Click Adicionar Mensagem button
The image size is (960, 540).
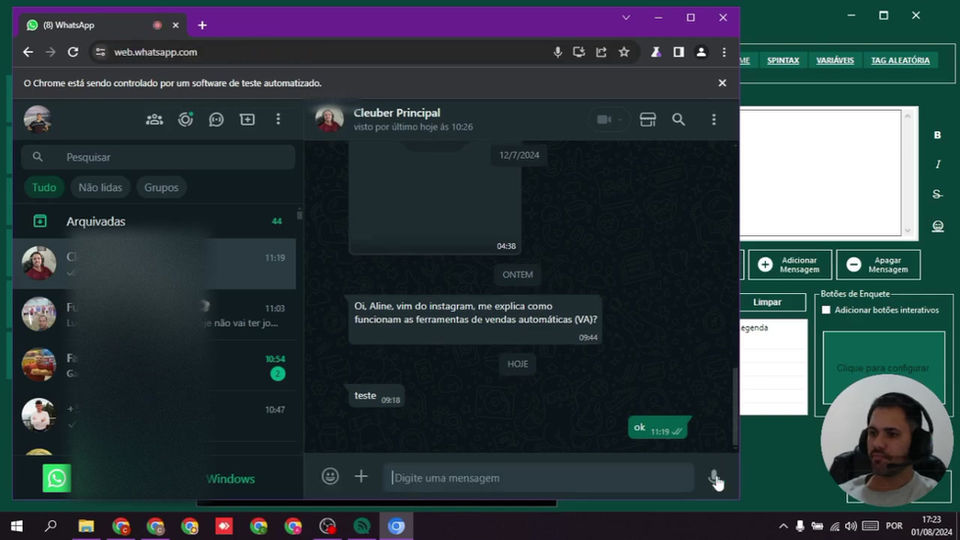click(x=790, y=264)
